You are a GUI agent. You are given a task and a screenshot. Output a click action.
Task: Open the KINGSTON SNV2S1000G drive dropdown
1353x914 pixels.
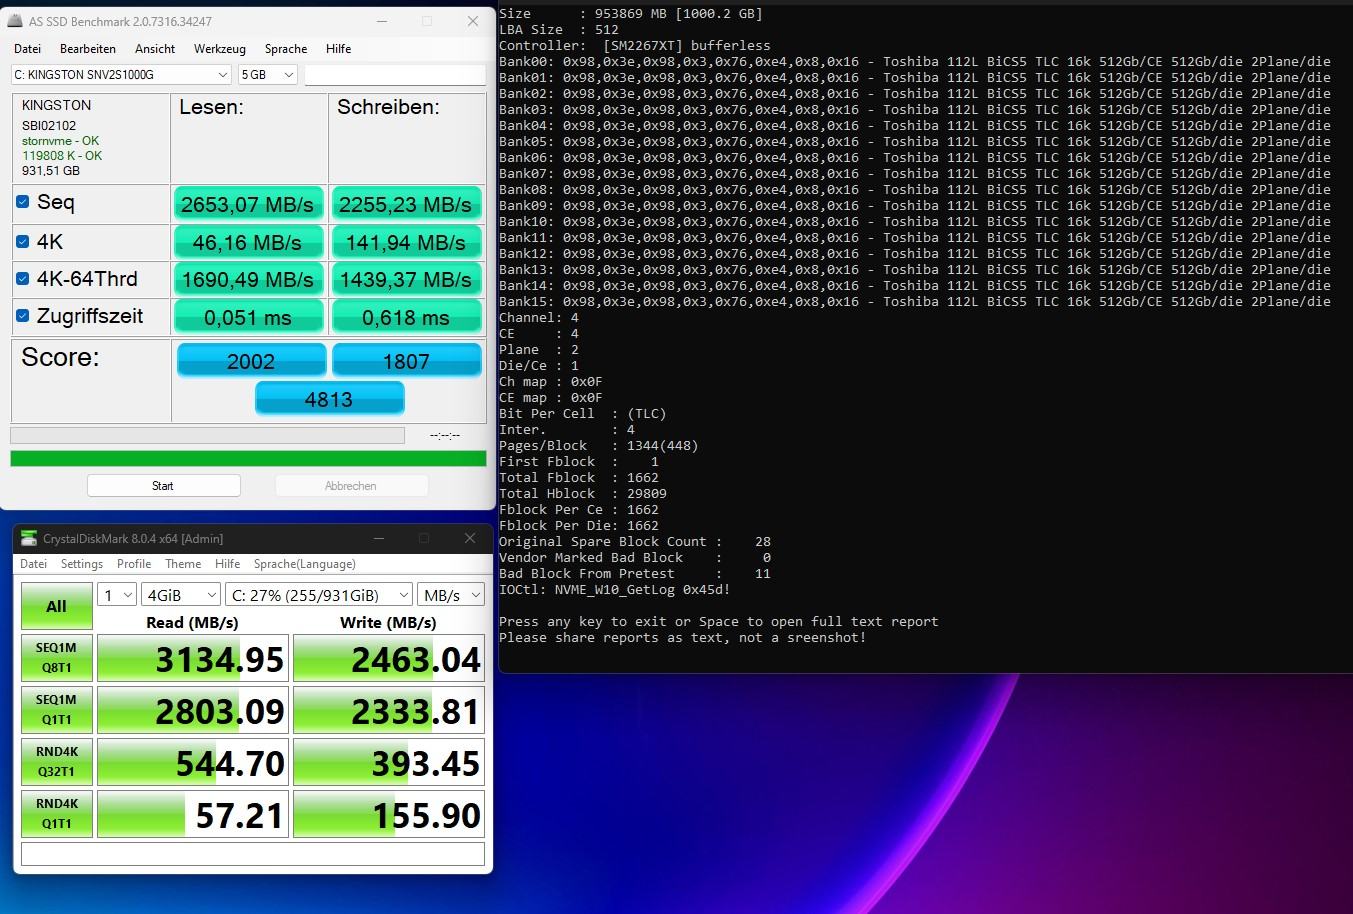pyautogui.click(x=121, y=75)
